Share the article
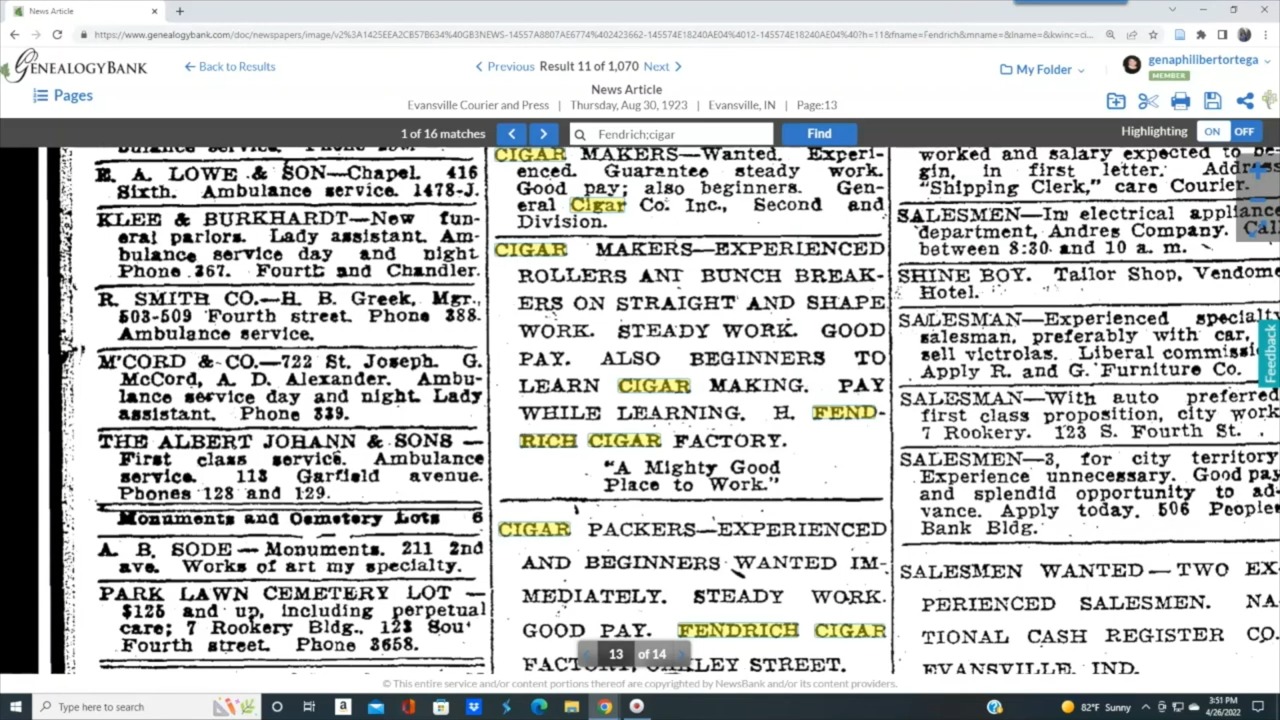Screen dimensions: 1280x720 1245,101
